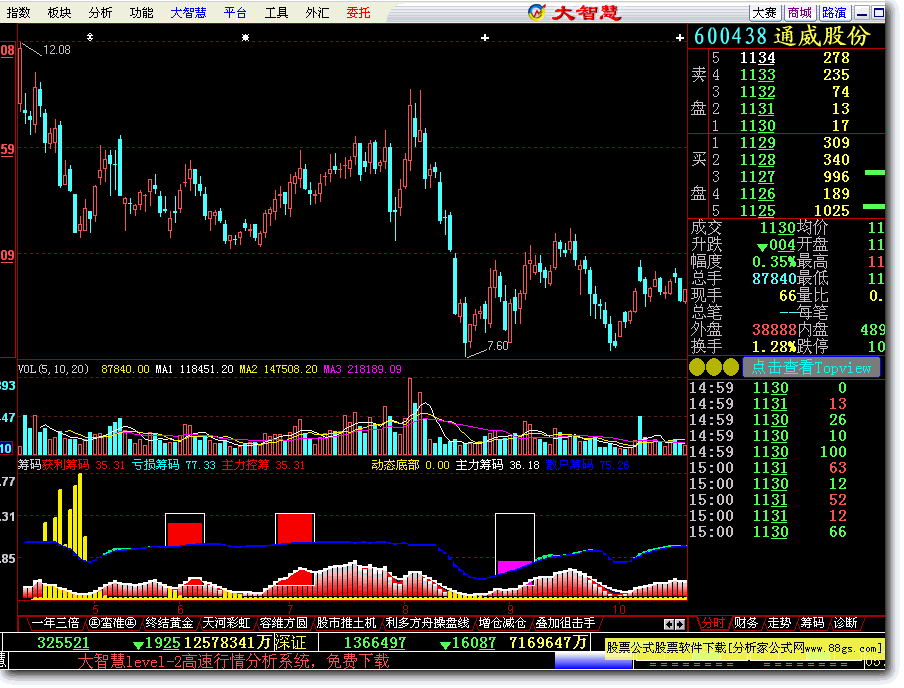904x688 pixels.
Task: Click the 股票公式股票软件下载 yellow banner
Action: [x=744, y=648]
